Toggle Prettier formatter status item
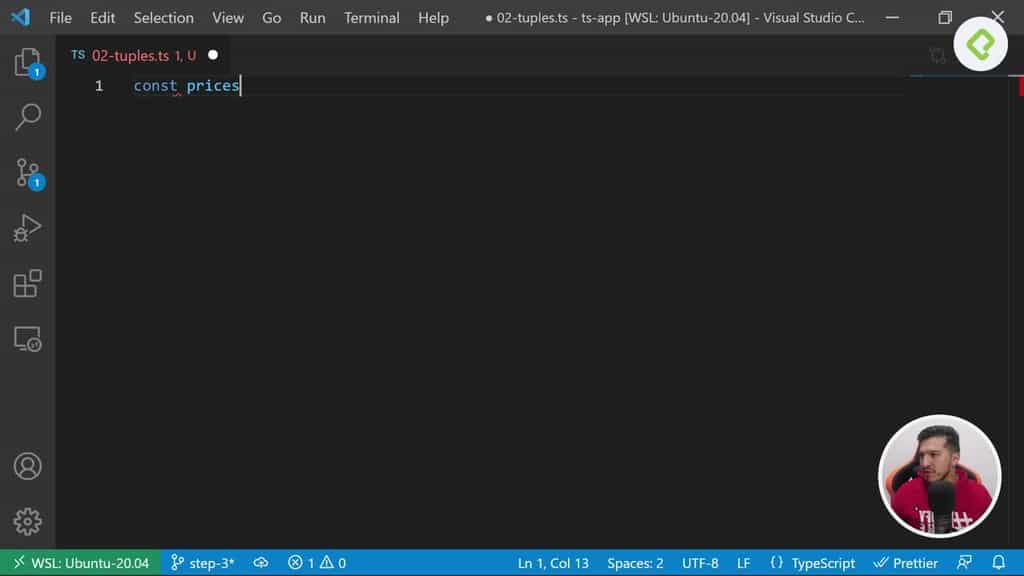This screenshot has width=1024, height=576. point(905,562)
